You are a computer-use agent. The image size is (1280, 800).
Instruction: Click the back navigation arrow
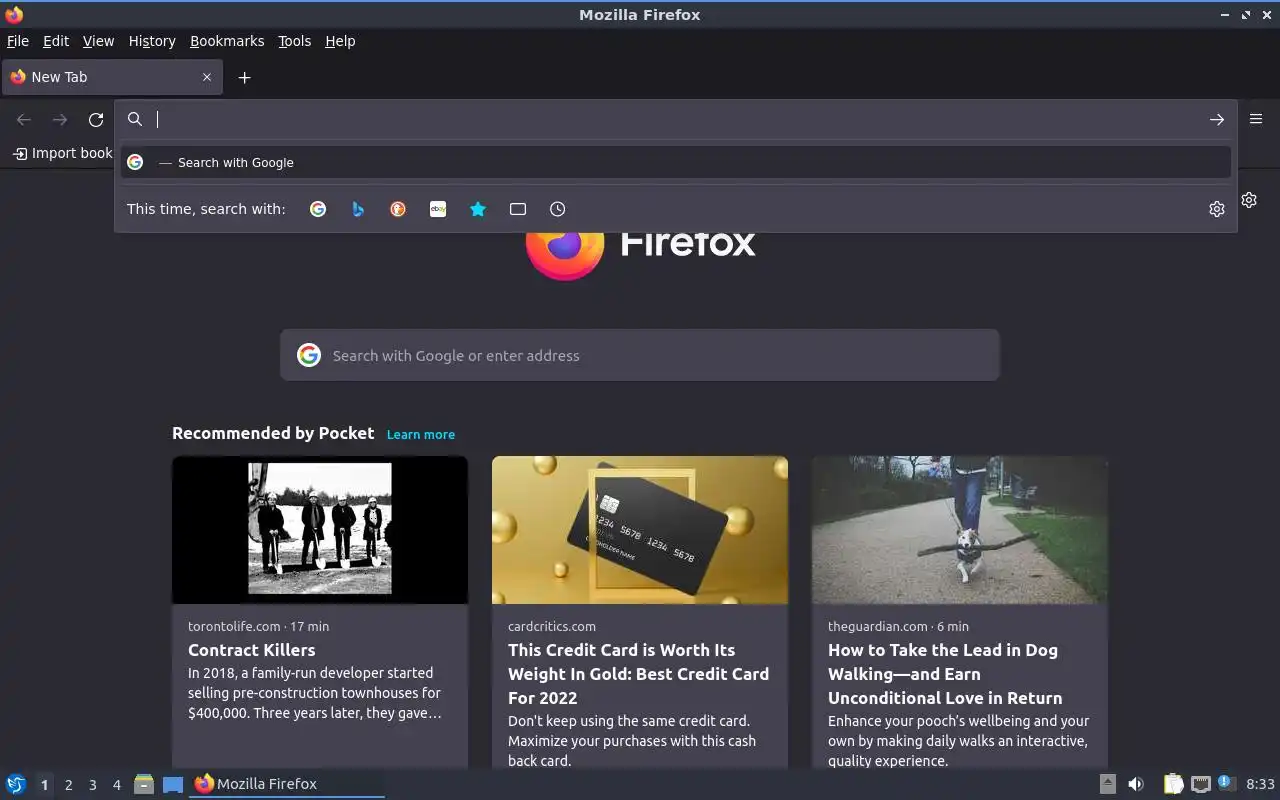(24, 120)
